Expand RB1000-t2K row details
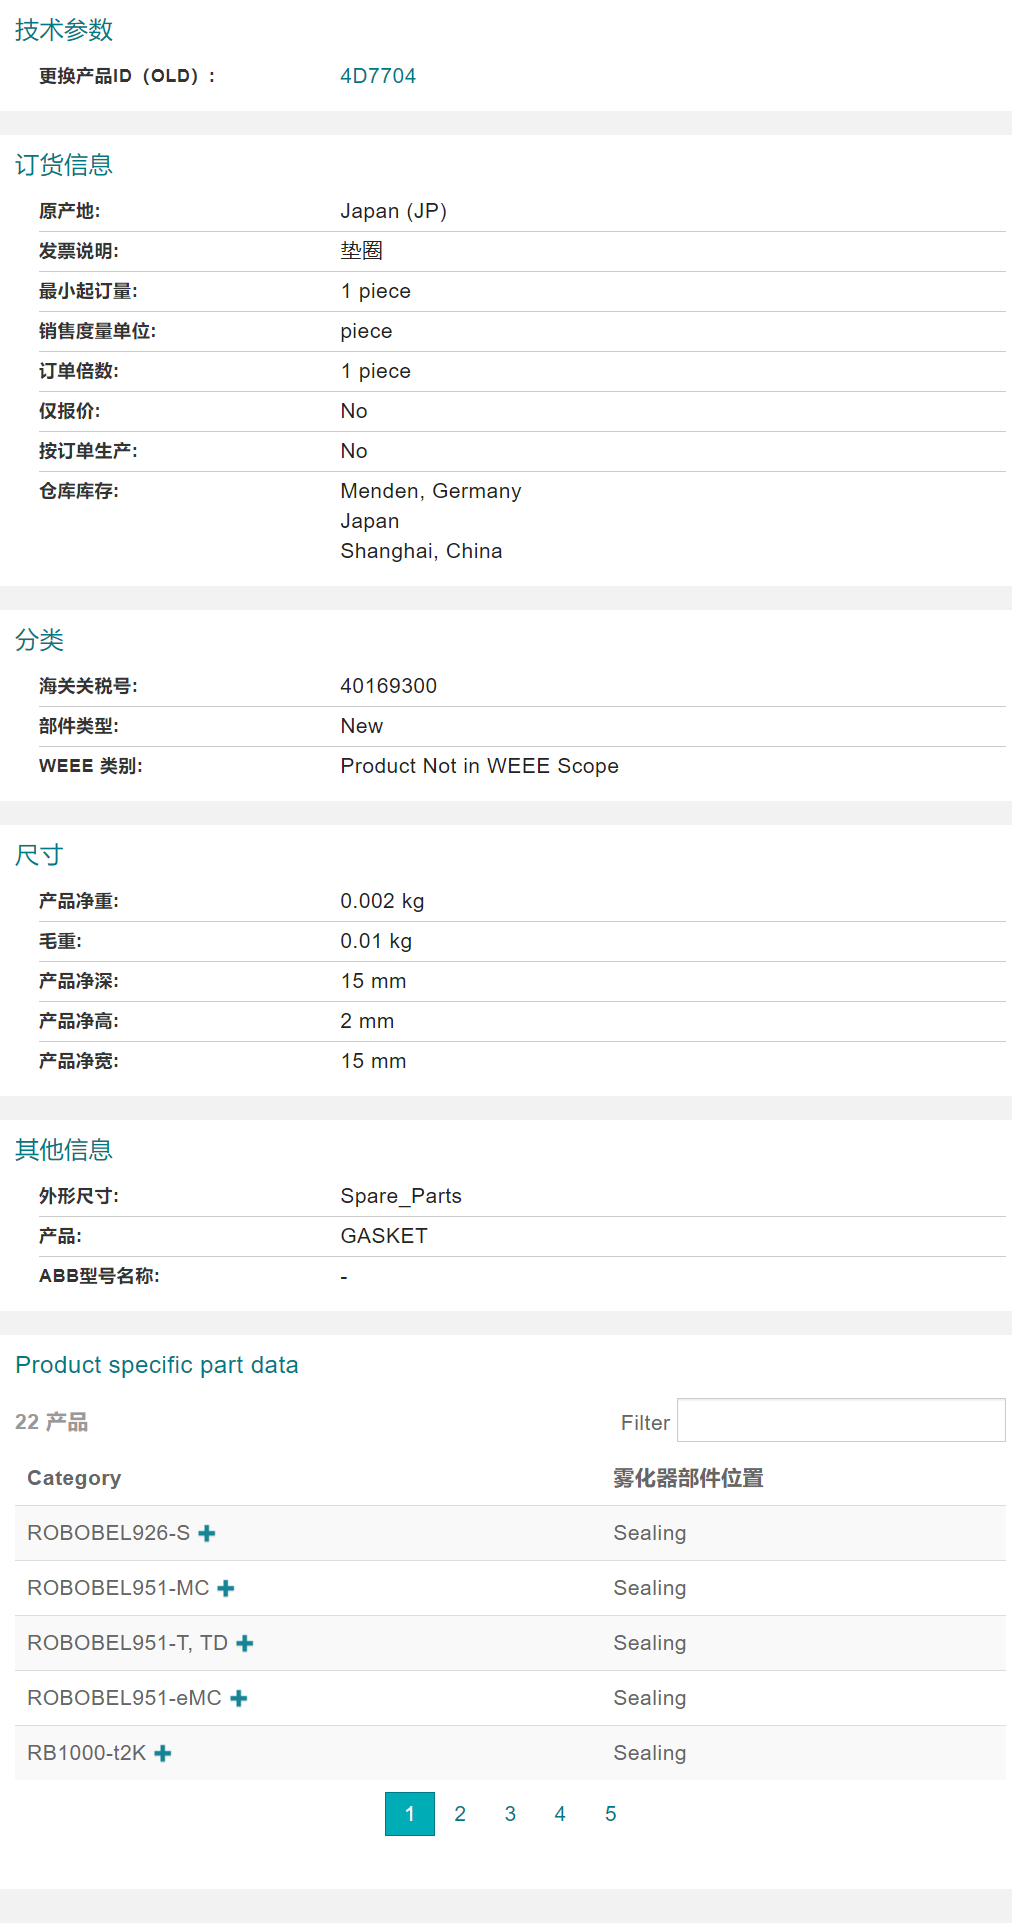 tap(163, 1753)
